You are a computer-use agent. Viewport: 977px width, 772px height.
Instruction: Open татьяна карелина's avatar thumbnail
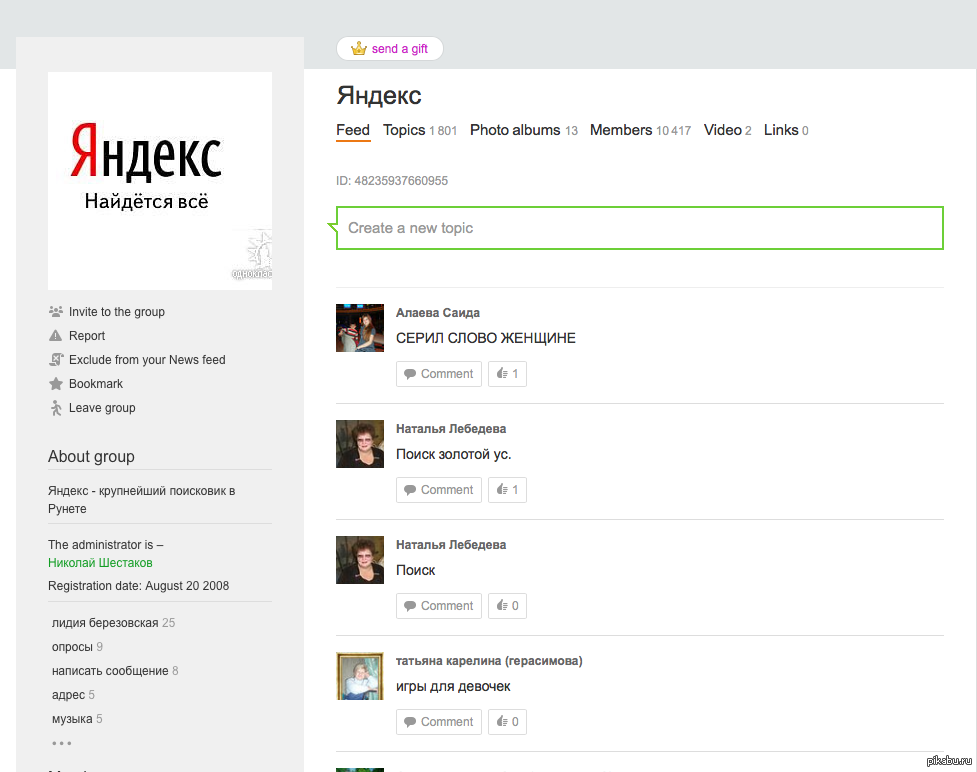point(360,676)
